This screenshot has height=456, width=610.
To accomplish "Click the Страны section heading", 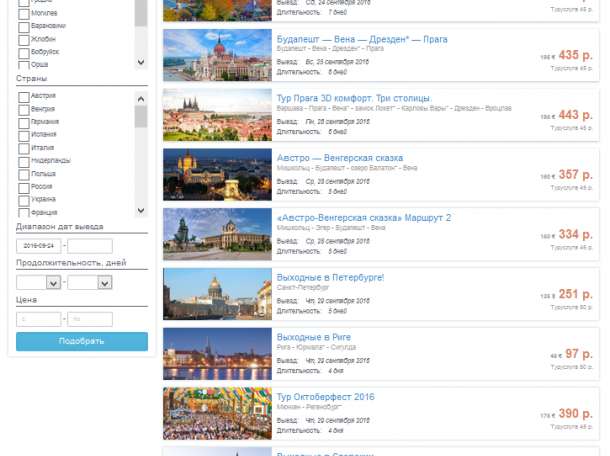I will tap(32, 79).
